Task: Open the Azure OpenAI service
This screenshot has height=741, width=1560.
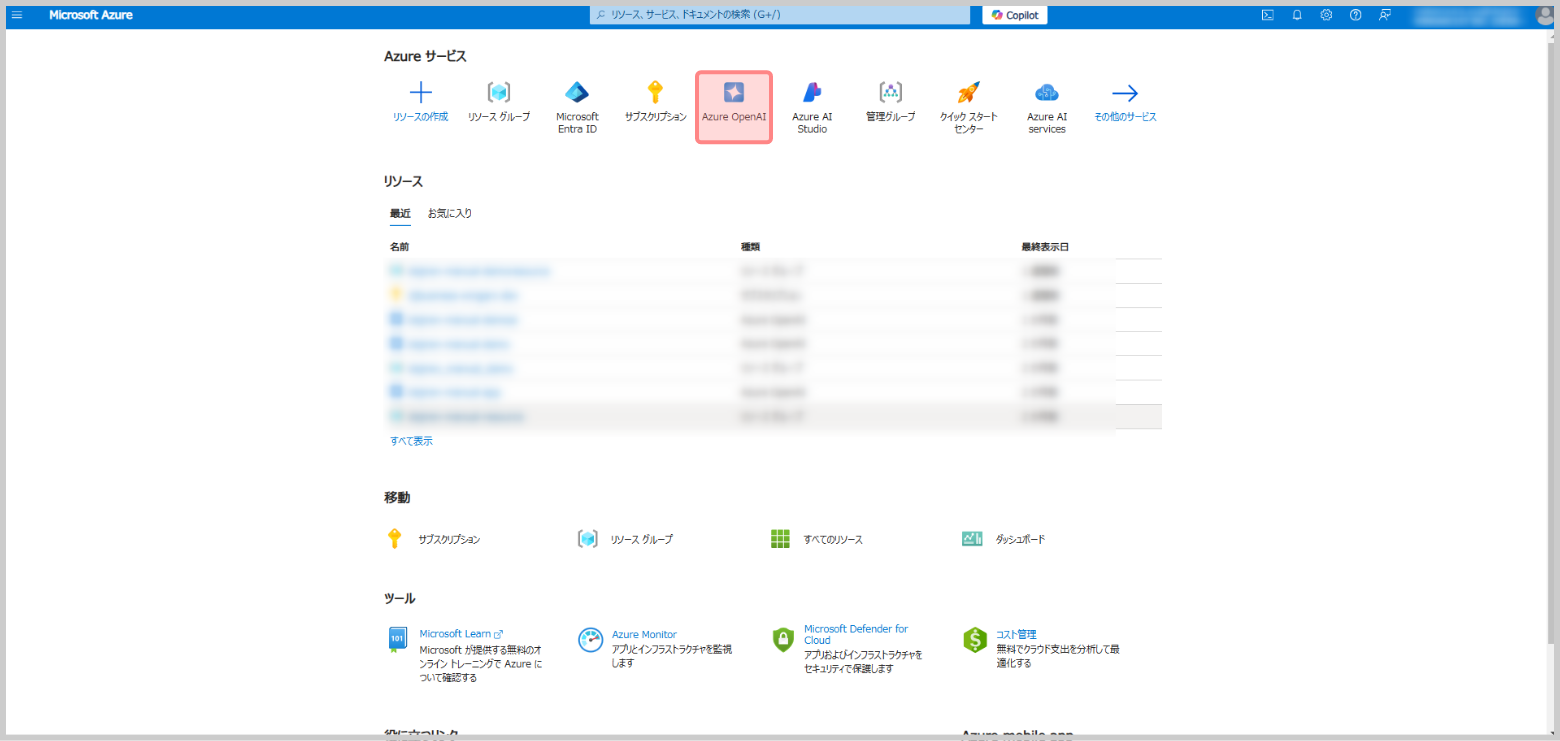Action: point(734,107)
